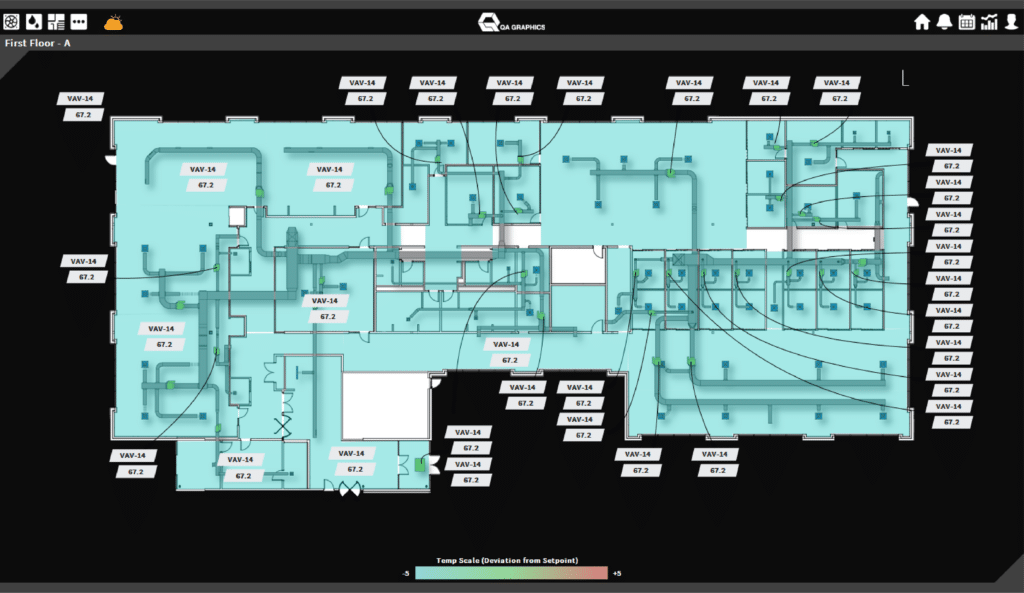The width and height of the screenshot is (1024, 593).
Task: Open the fan/air handling systems view
Action: click(x=11, y=22)
